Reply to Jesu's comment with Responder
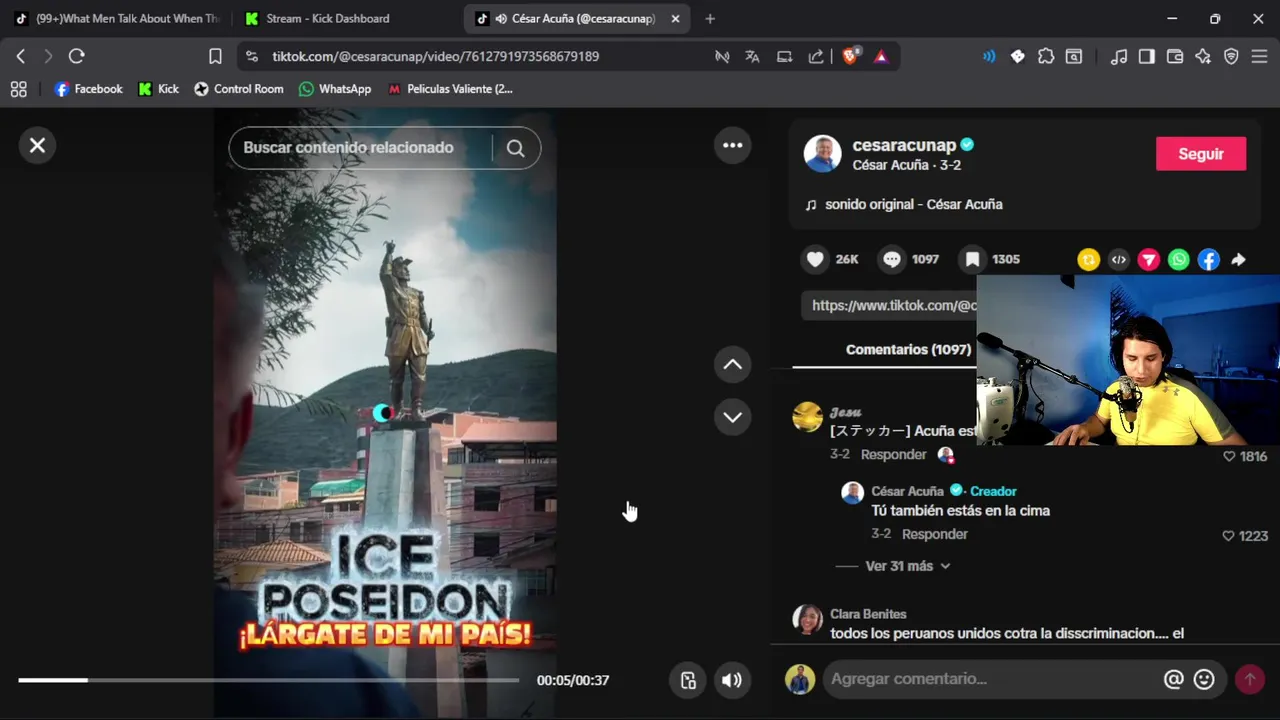 pos(893,454)
